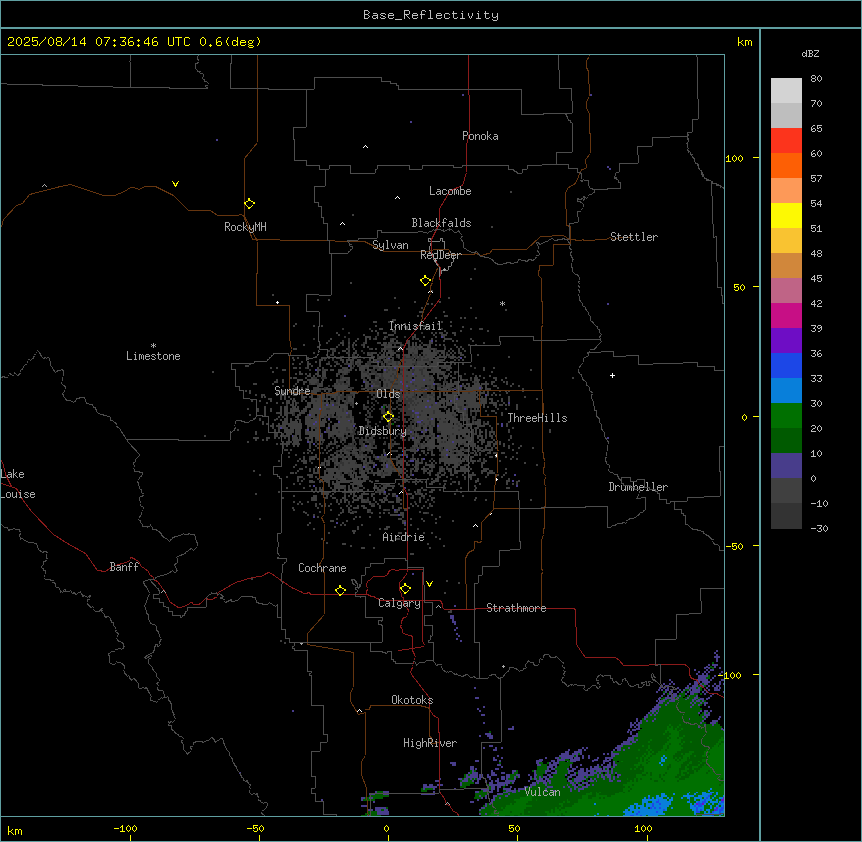
Task: Click the Strathmore label
Action: click(516, 608)
